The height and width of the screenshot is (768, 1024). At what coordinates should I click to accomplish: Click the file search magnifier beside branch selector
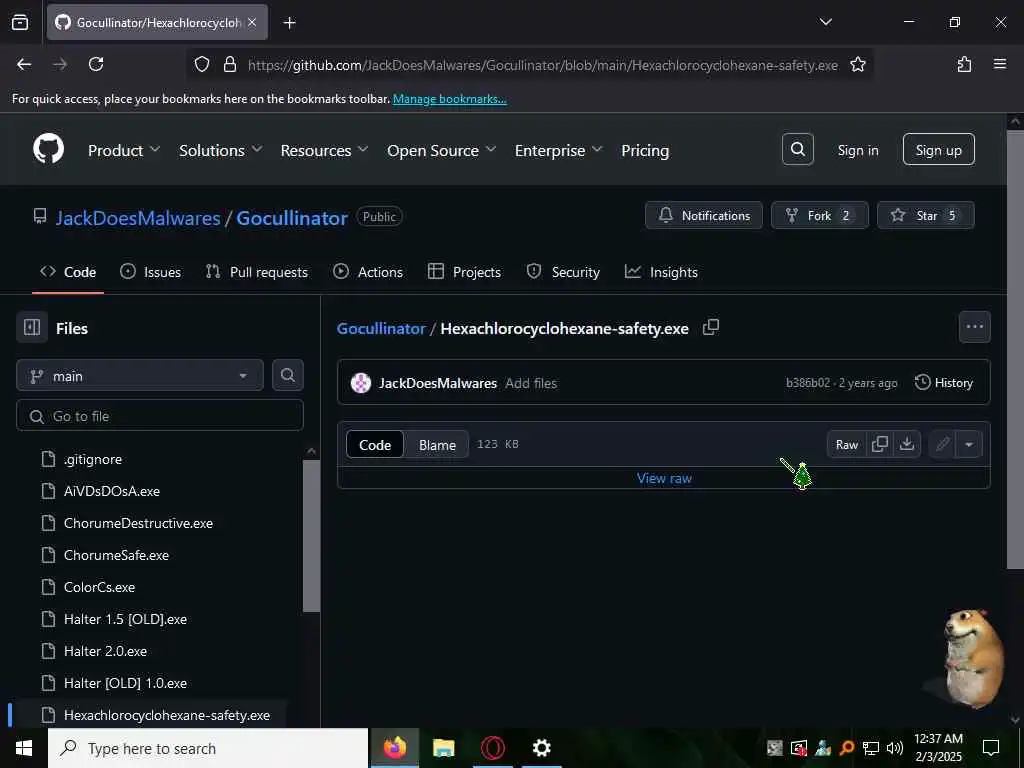[x=287, y=376]
